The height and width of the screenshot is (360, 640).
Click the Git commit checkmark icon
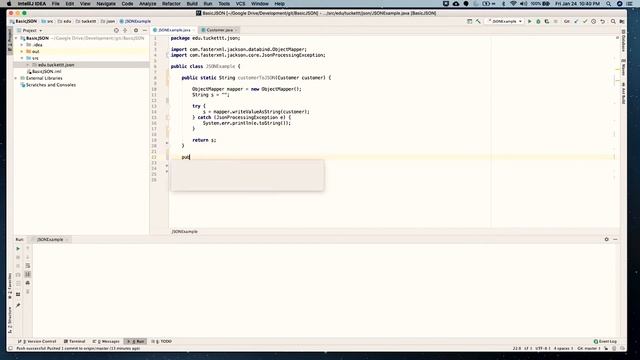[584, 21]
